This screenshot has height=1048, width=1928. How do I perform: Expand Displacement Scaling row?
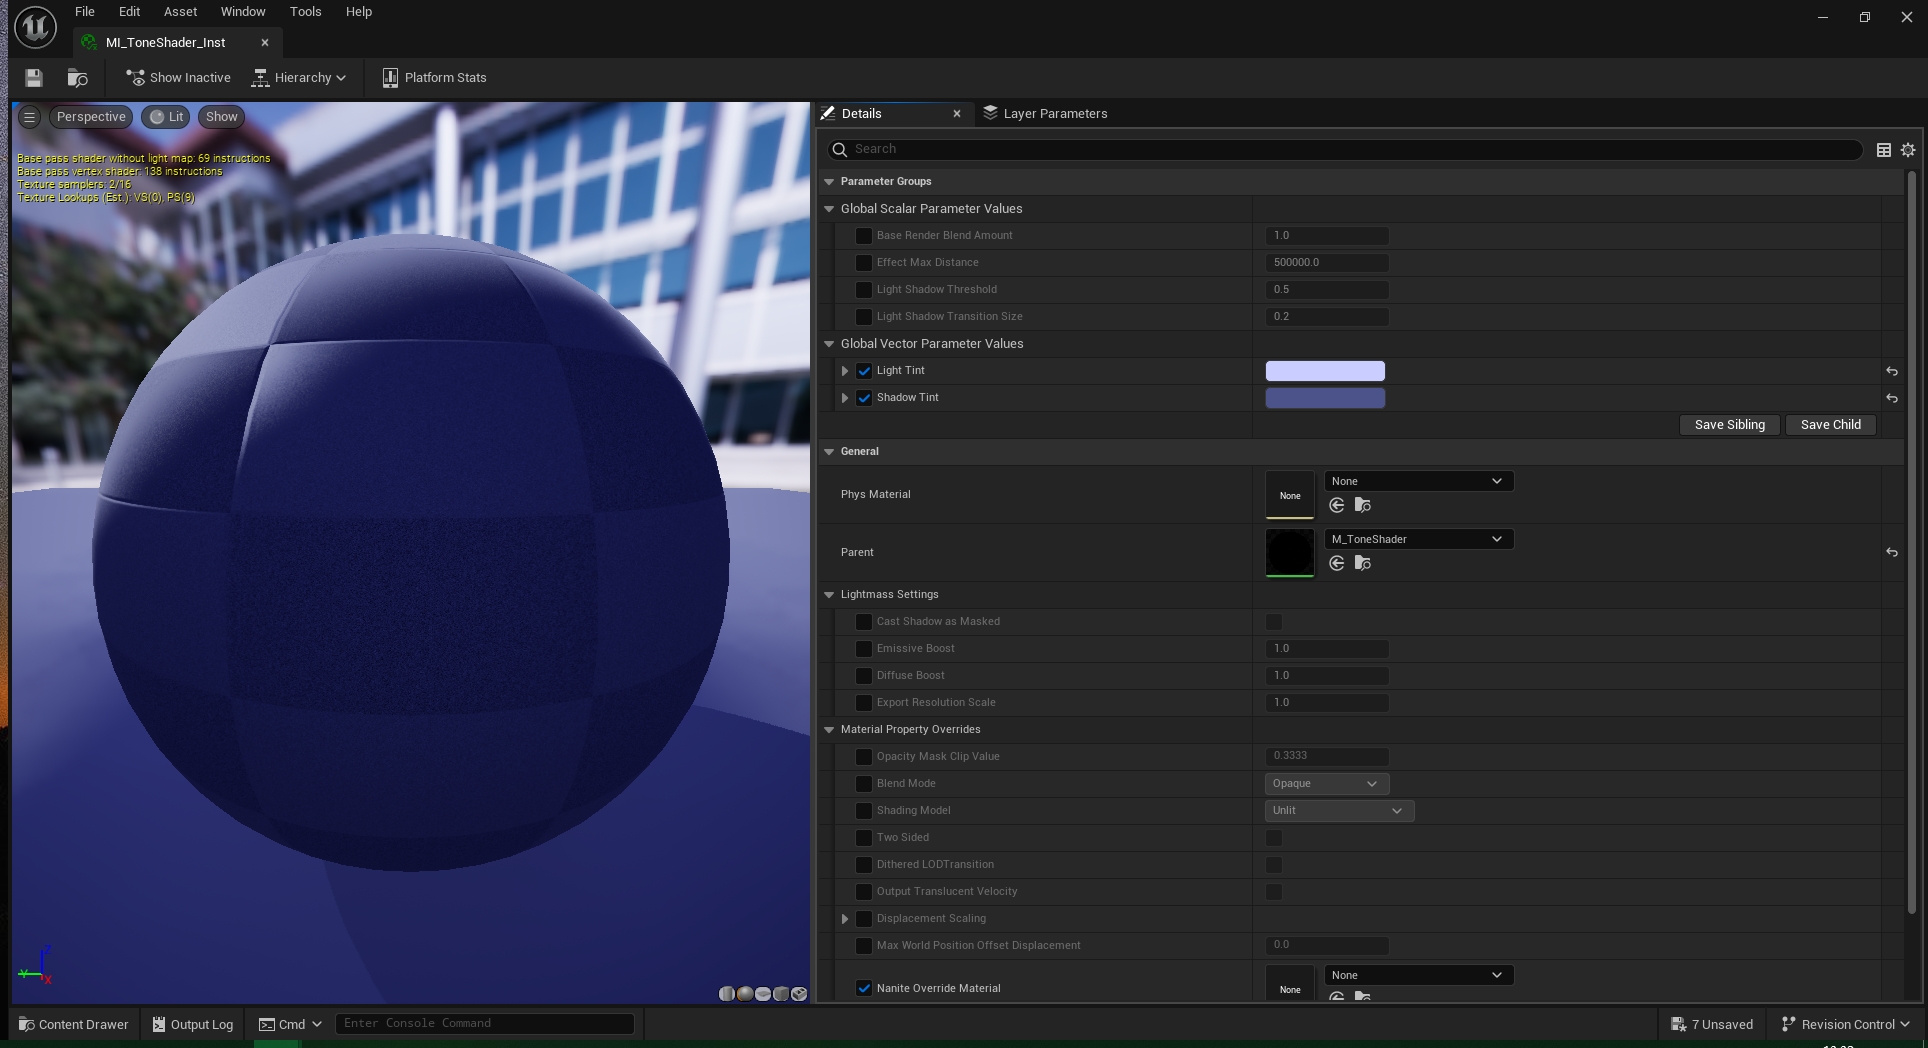point(845,919)
